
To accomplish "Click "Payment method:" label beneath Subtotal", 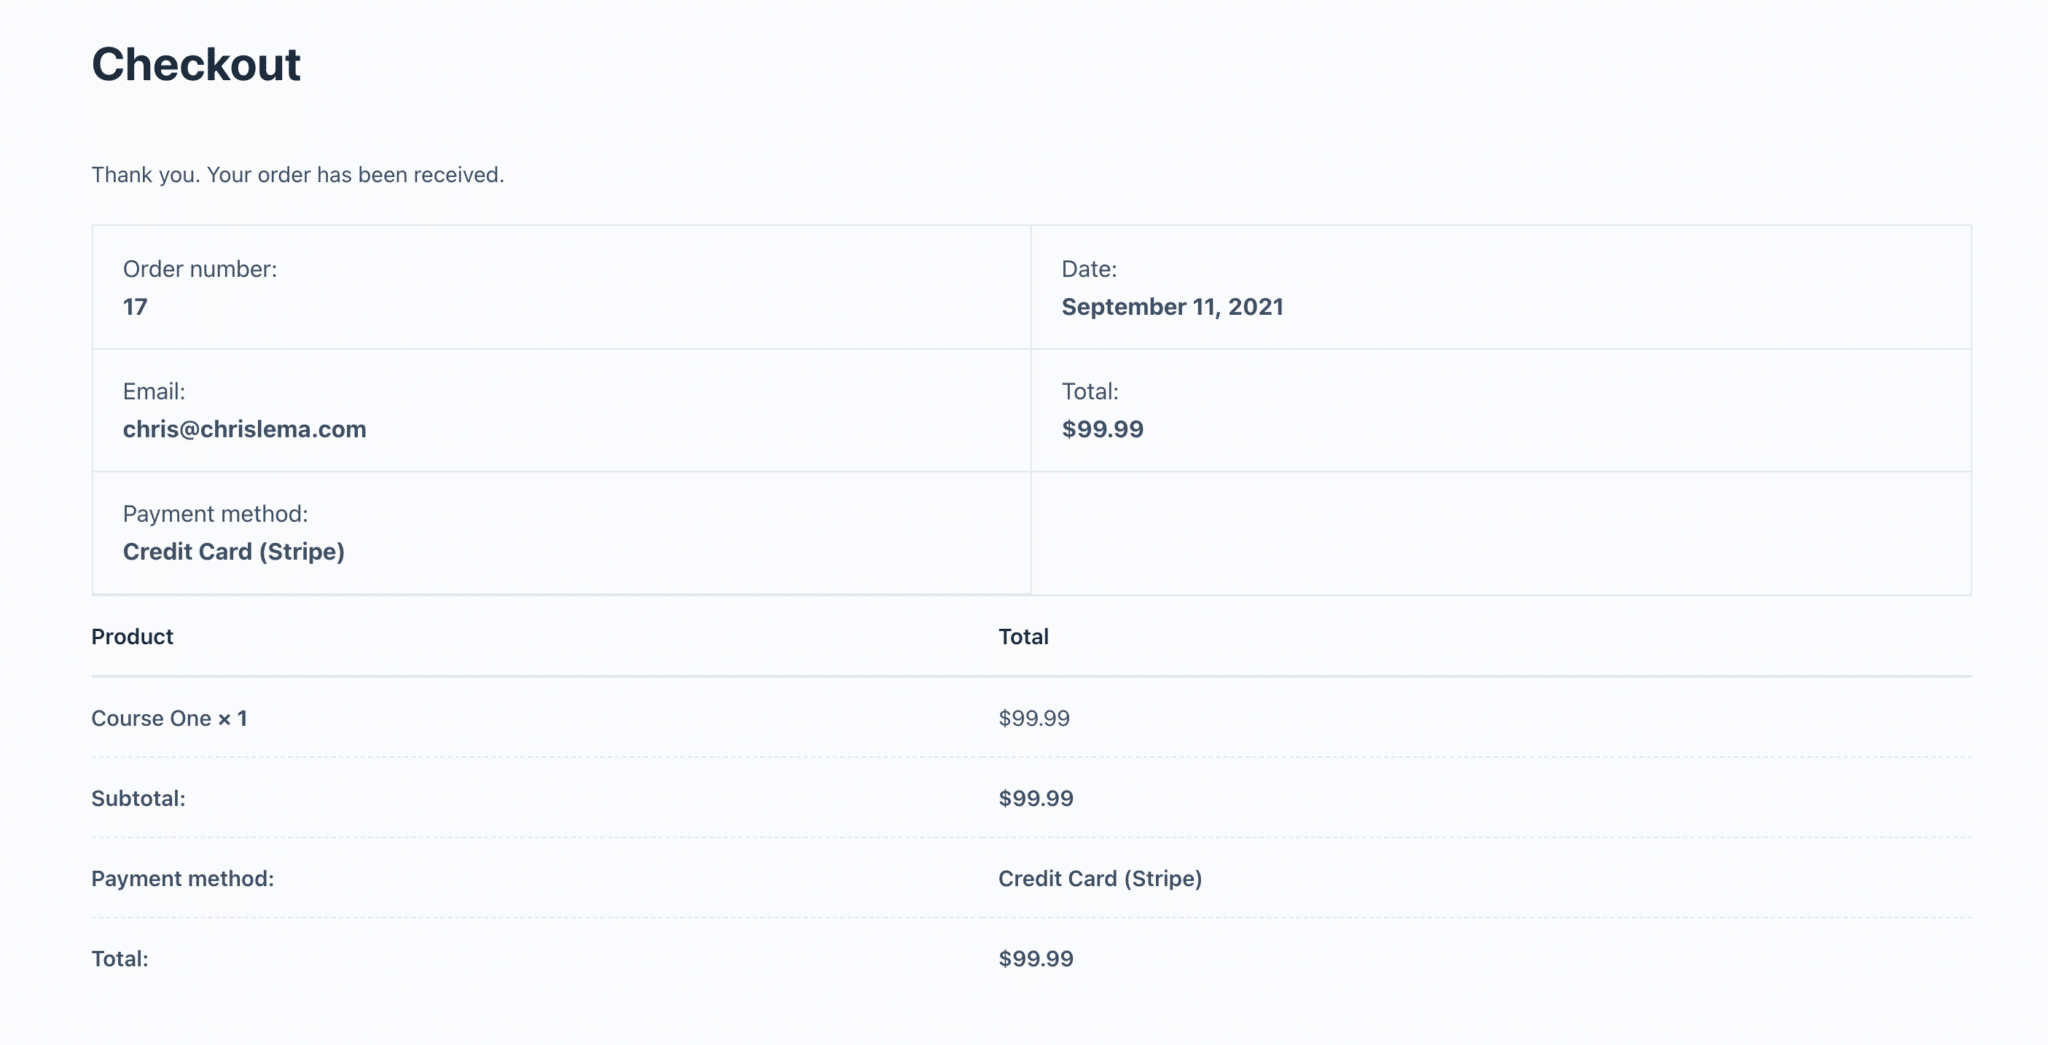I will click(x=182, y=878).
